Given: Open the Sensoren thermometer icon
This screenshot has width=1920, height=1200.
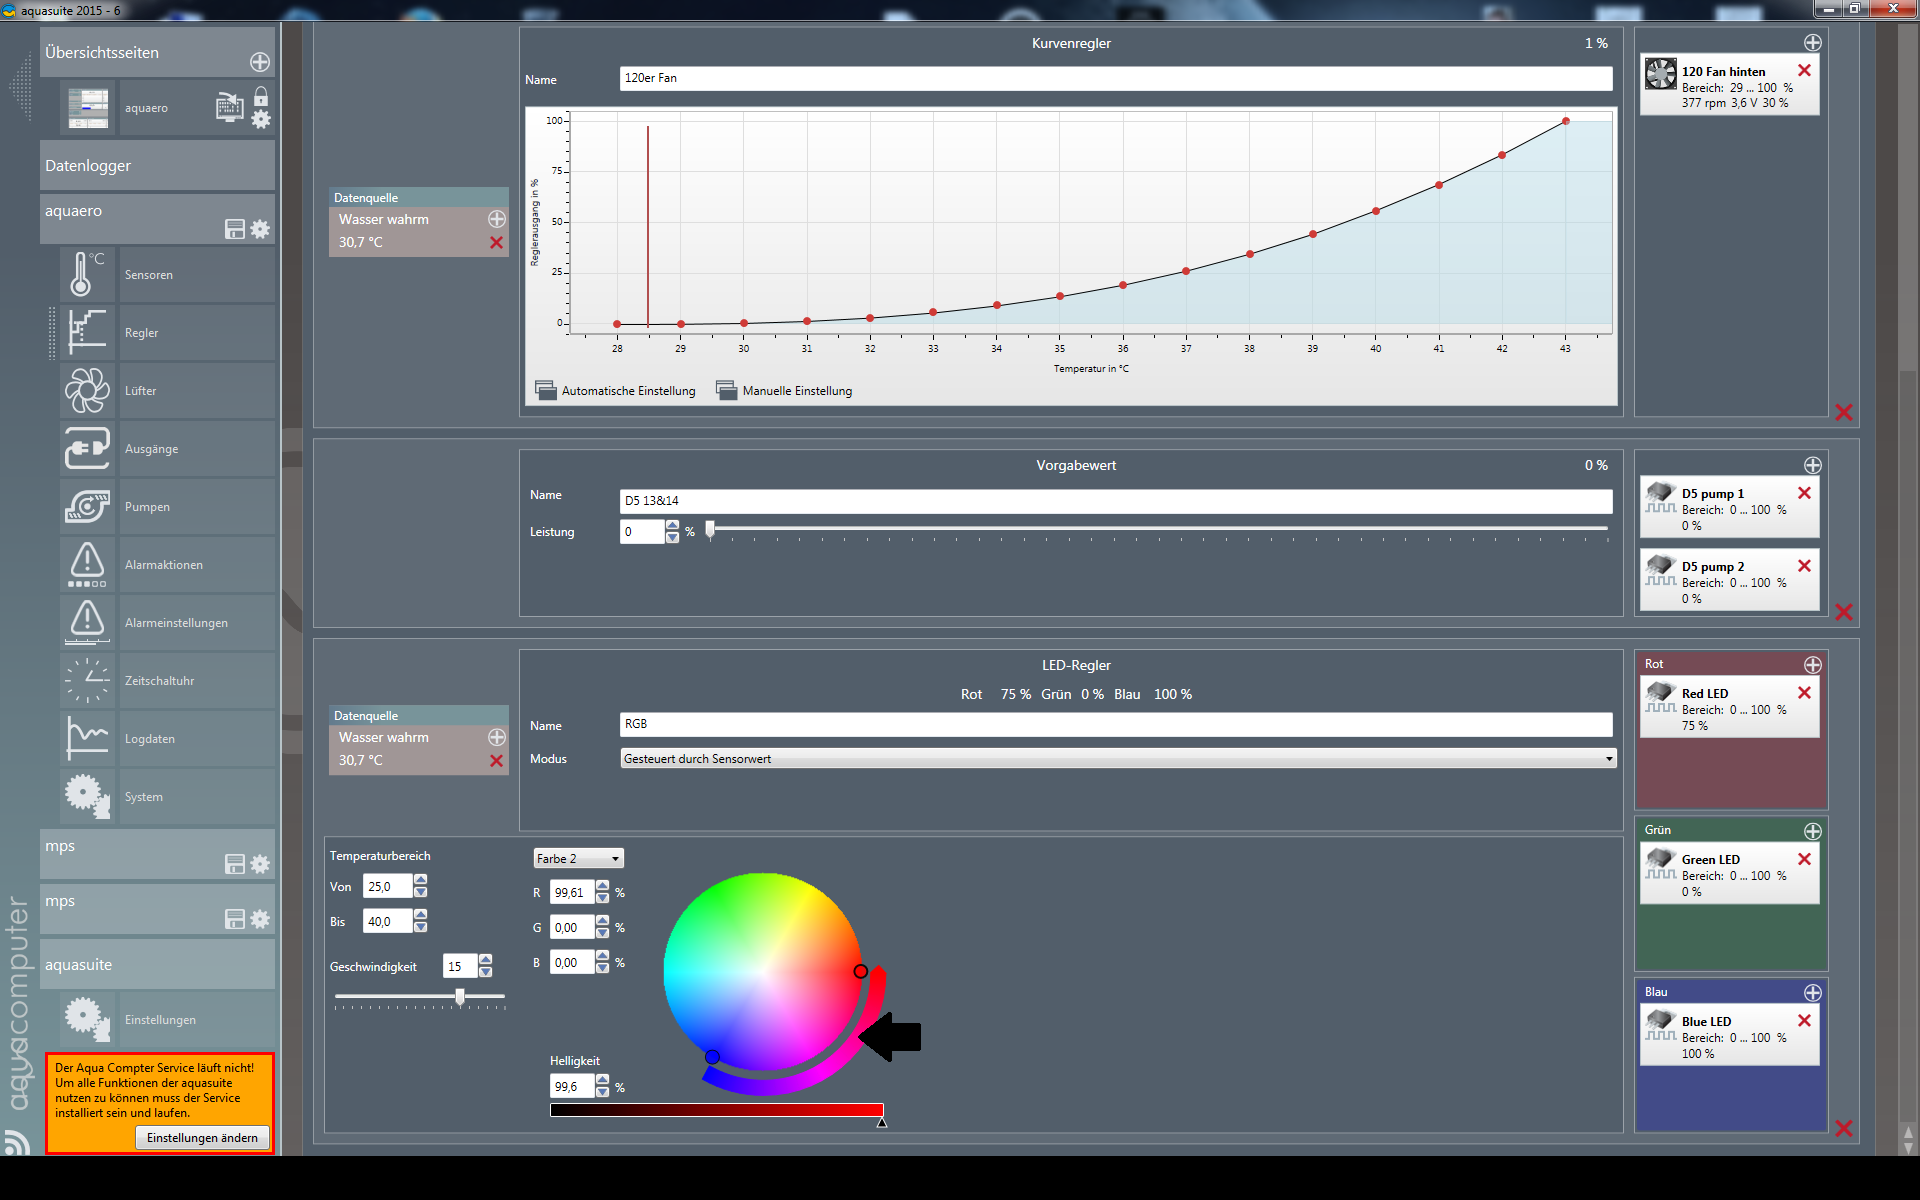Looking at the screenshot, I should coord(87,274).
